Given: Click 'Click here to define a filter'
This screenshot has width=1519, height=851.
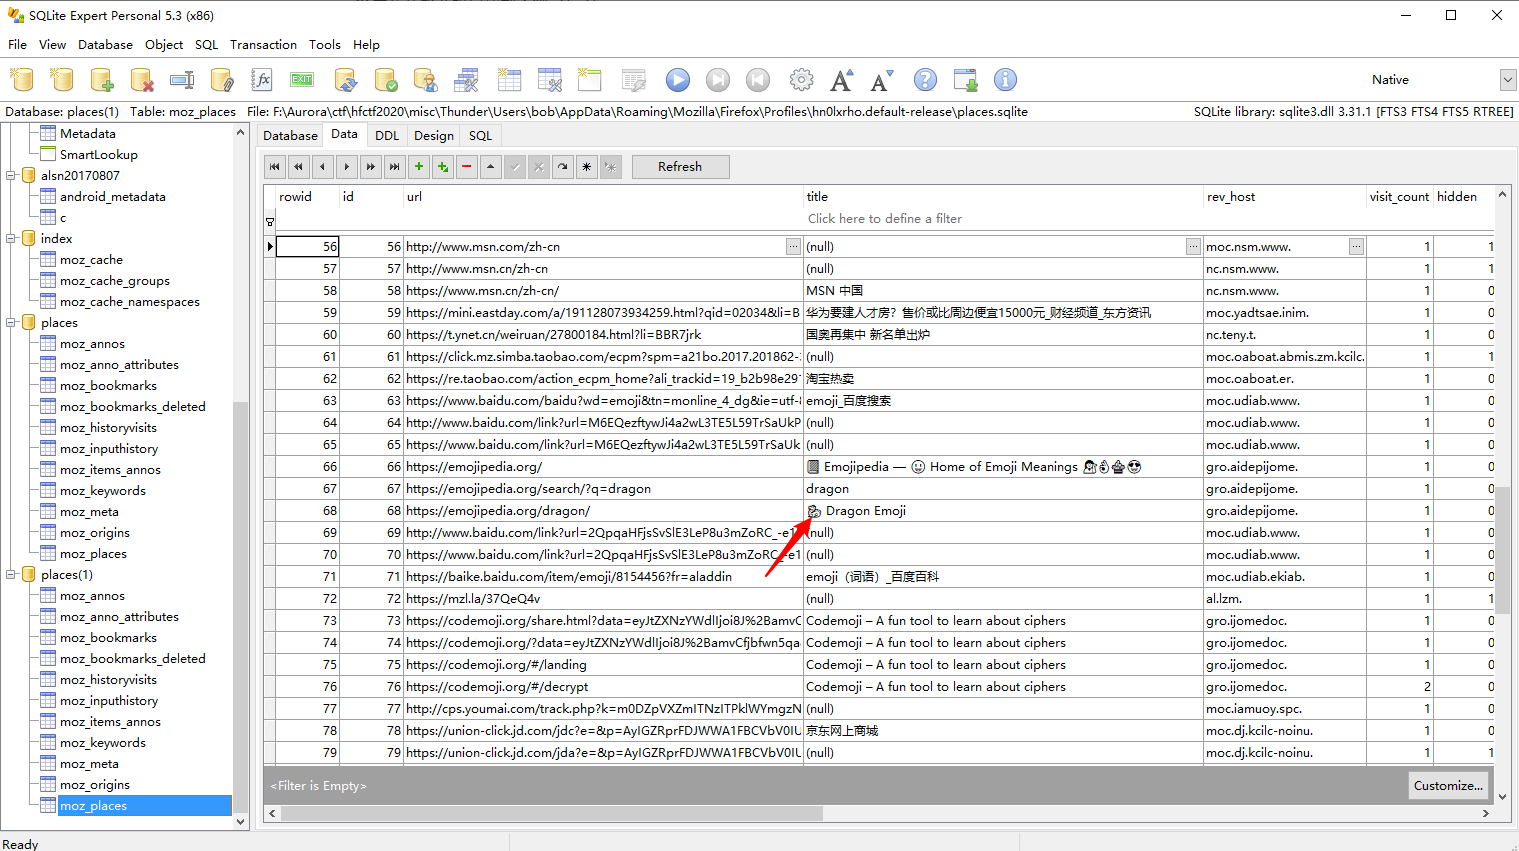Looking at the screenshot, I should point(885,219).
